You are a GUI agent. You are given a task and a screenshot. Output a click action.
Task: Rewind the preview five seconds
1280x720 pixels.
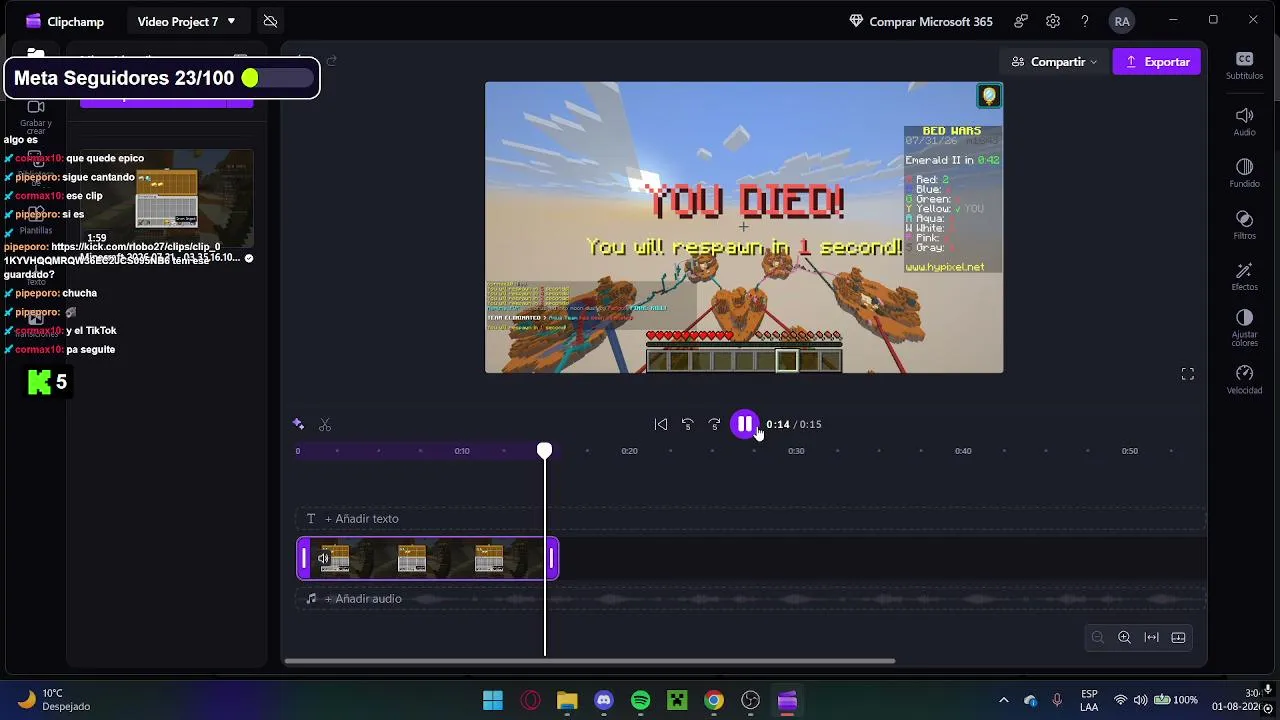[x=688, y=424]
